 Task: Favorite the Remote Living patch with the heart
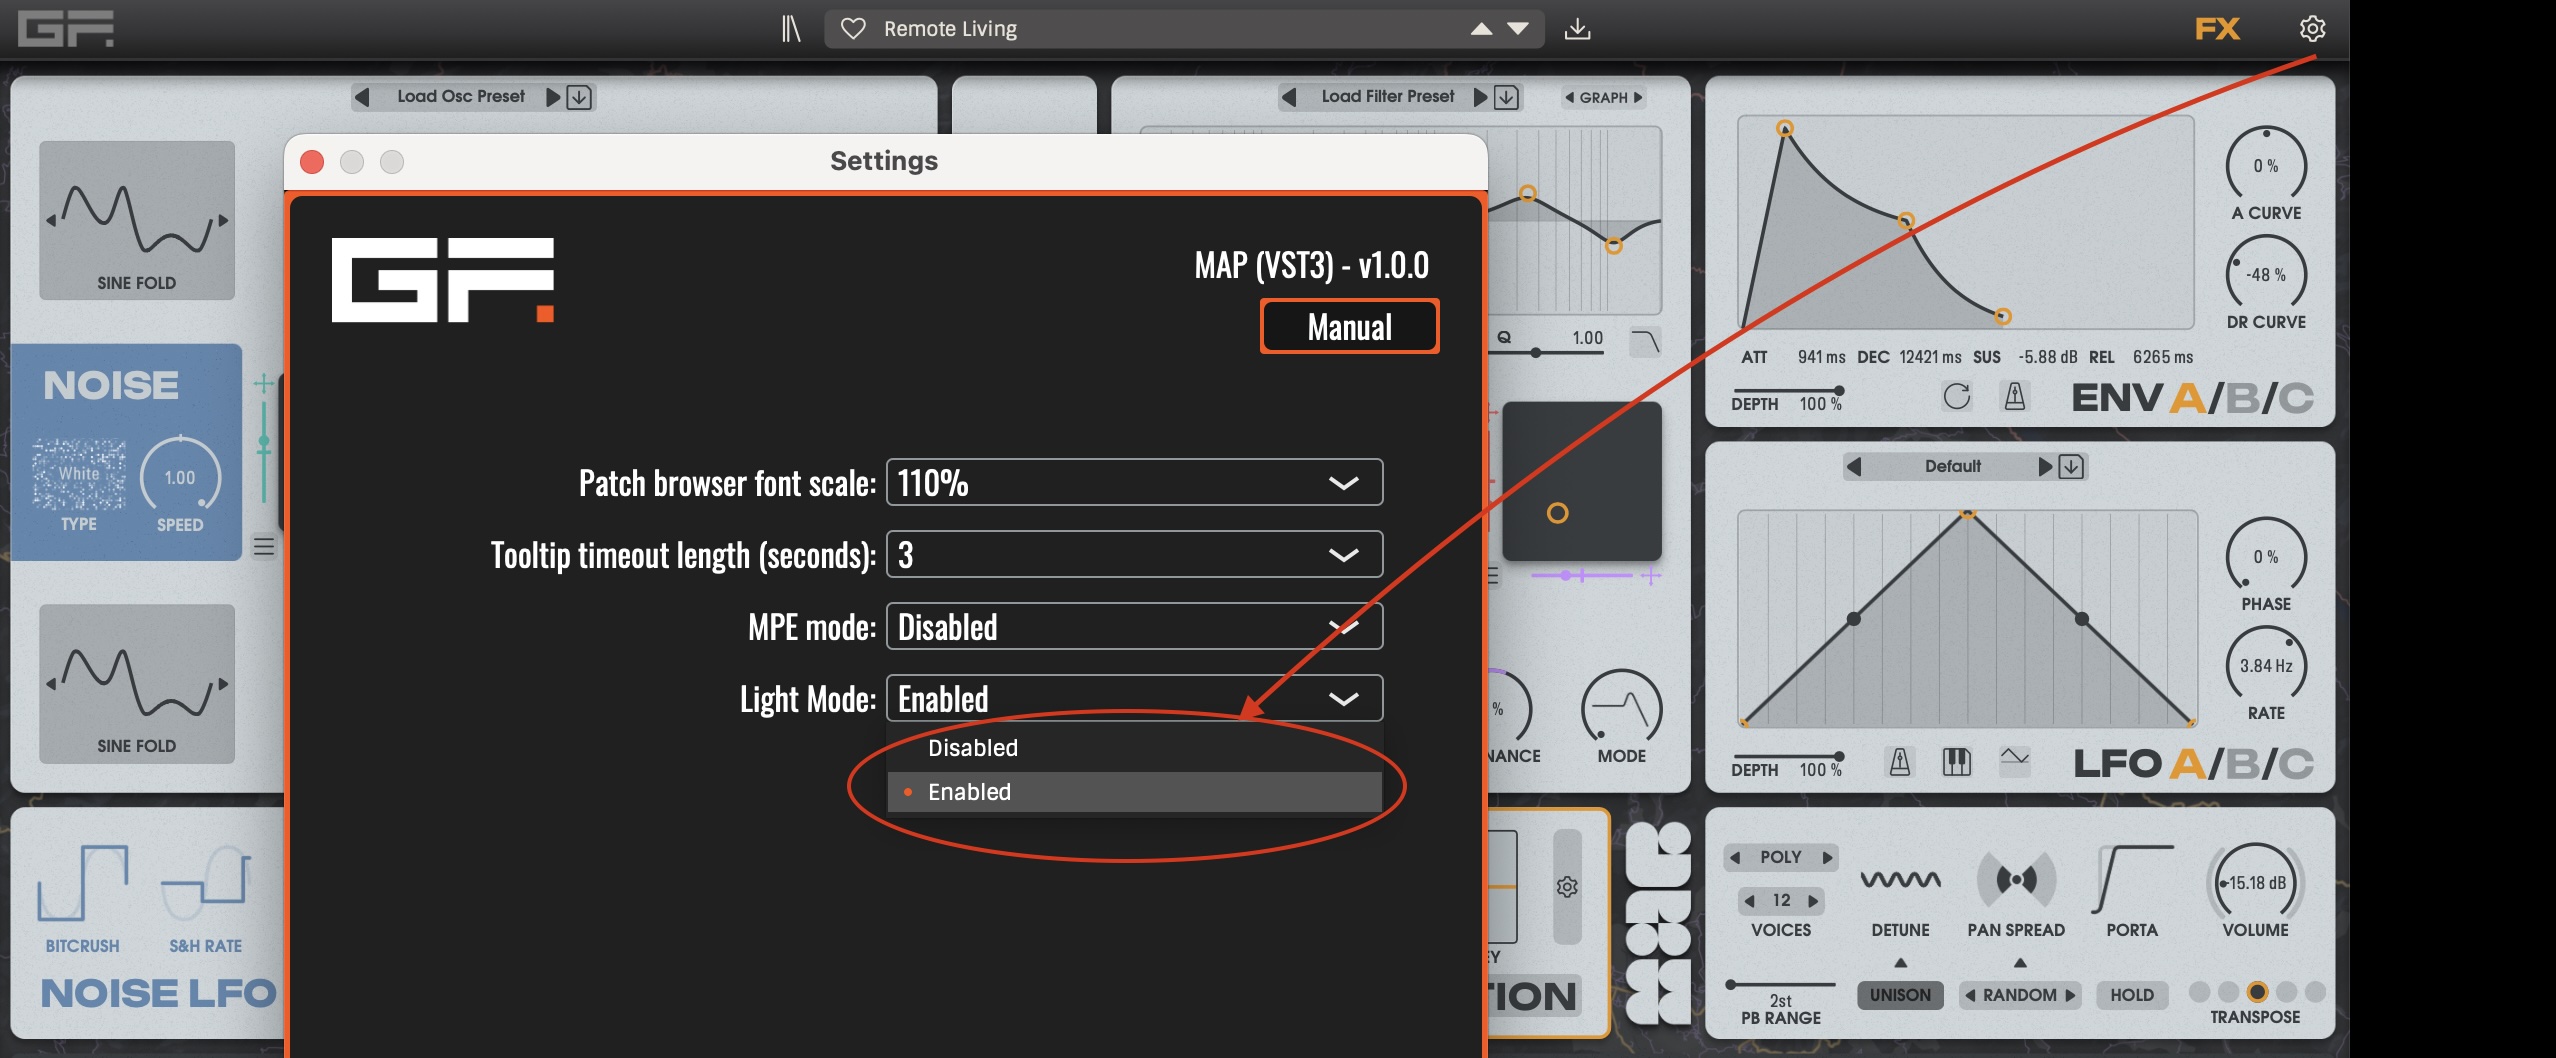click(853, 29)
